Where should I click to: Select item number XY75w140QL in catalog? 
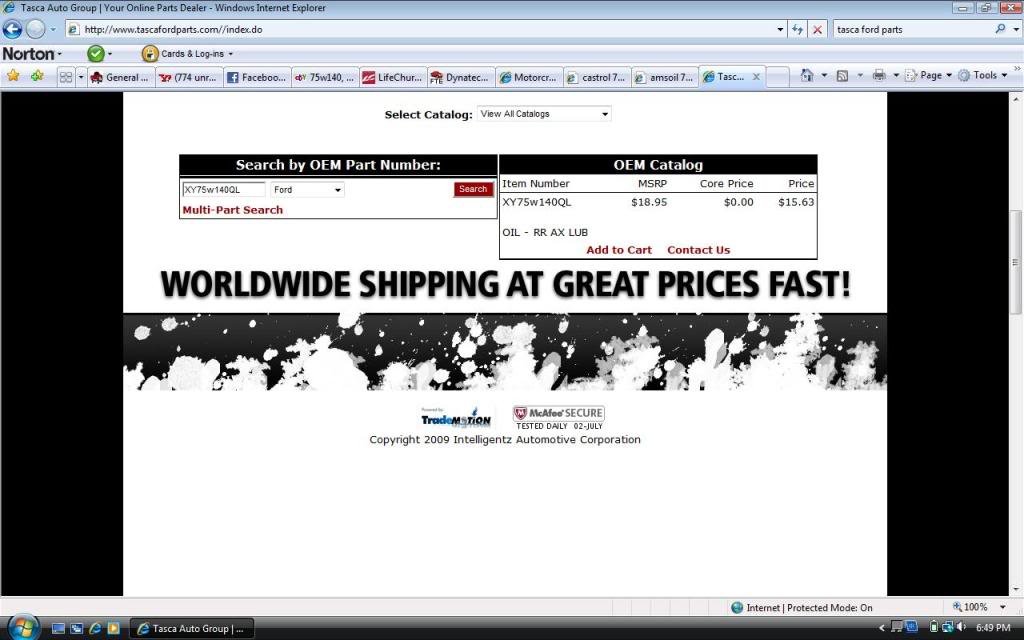tap(536, 202)
